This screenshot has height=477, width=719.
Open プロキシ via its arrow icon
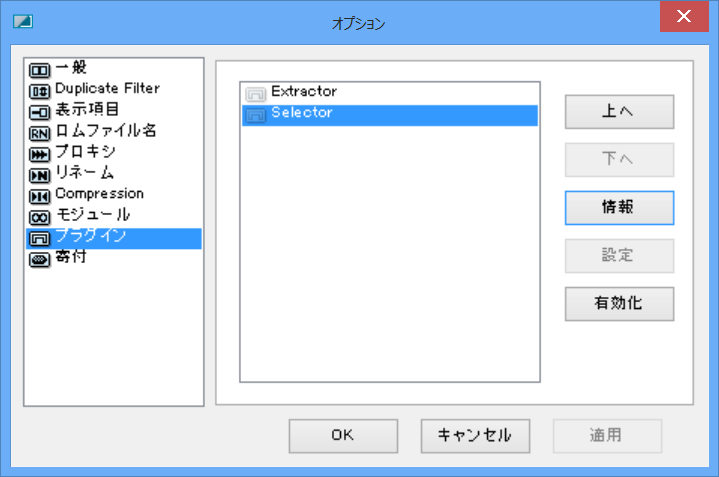(x=39, y=155)
